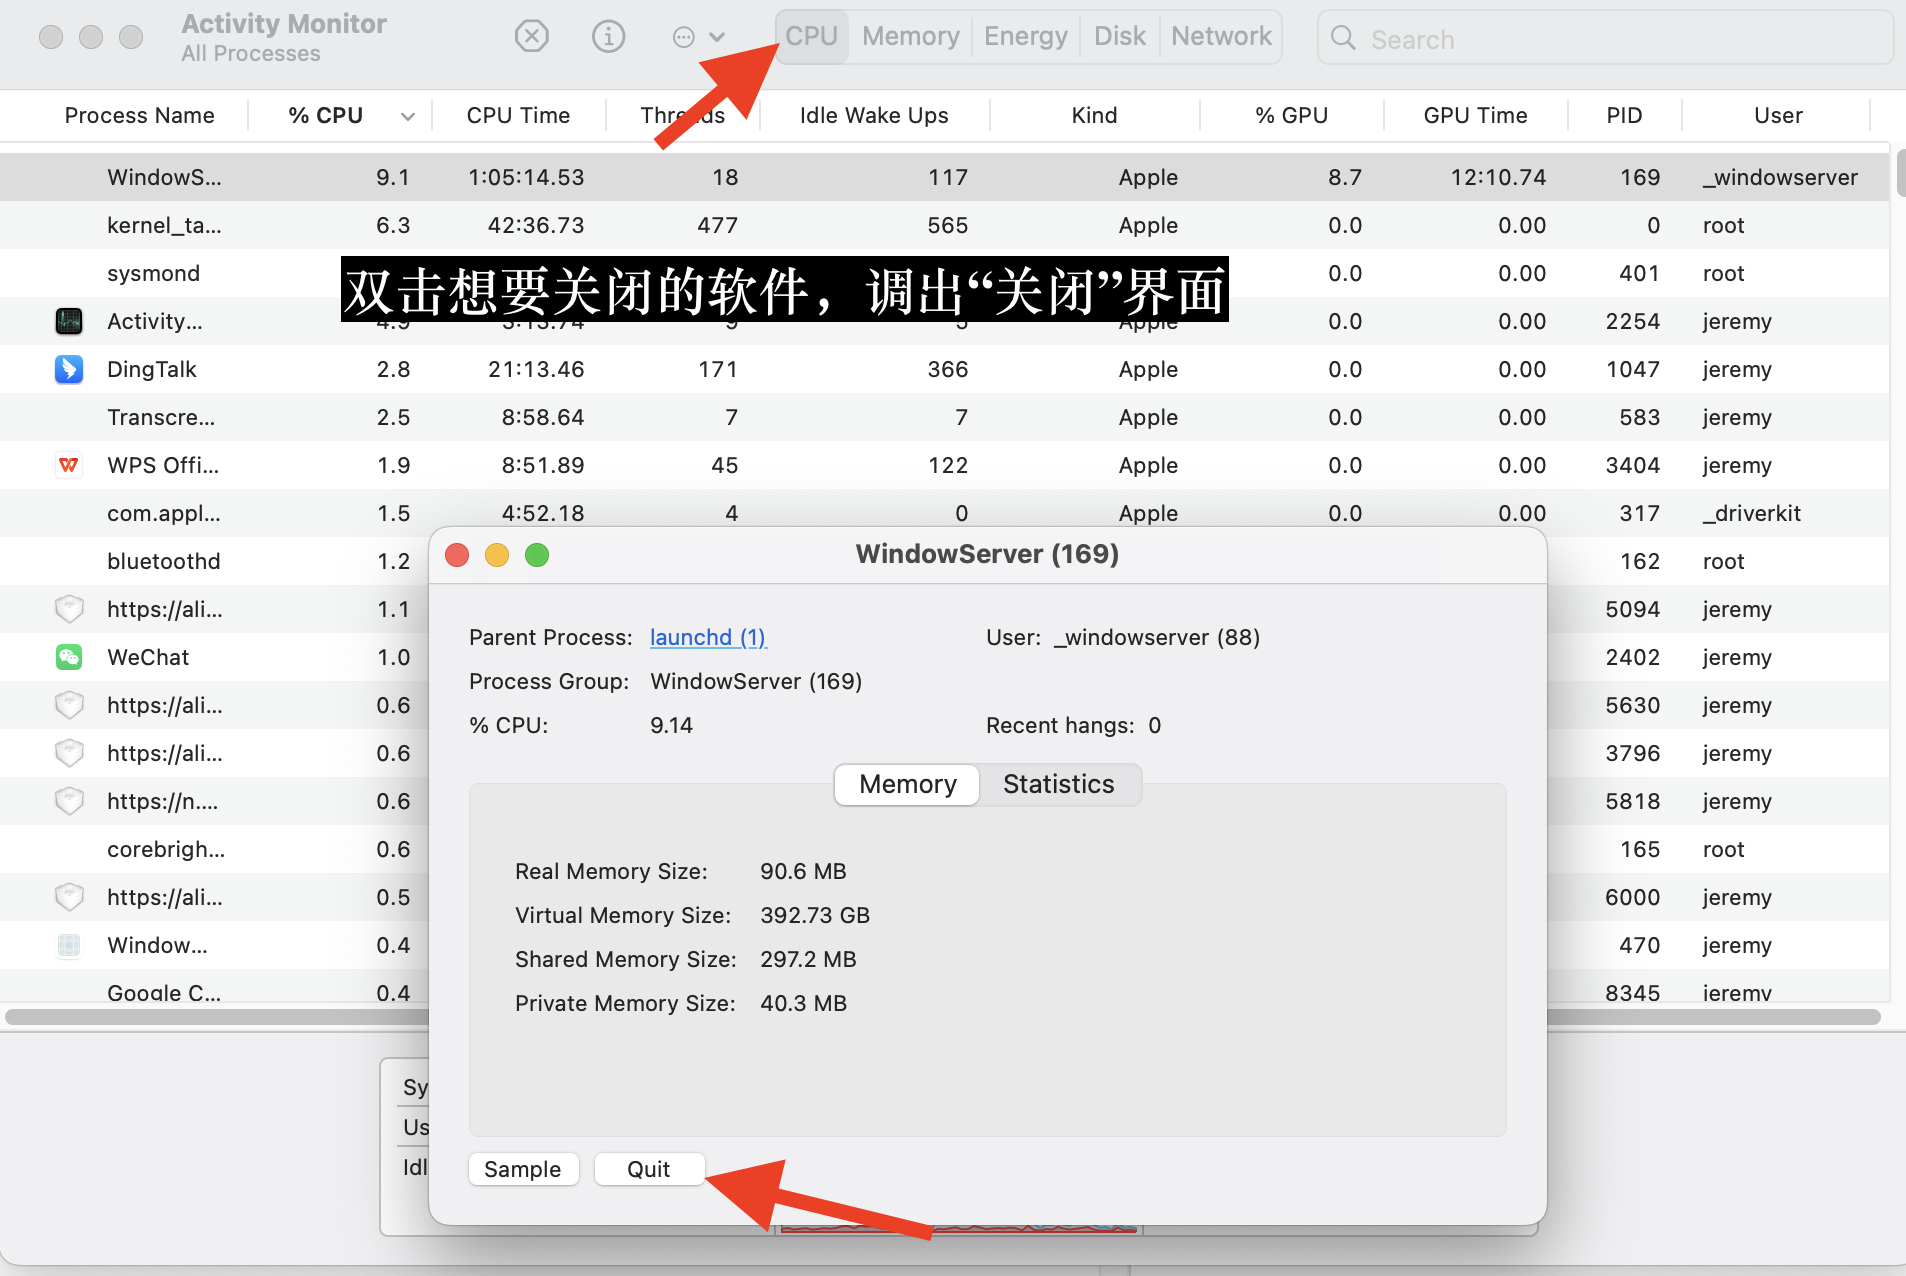
Task: Select the Transcre... process row
Action: coord(944,417)
